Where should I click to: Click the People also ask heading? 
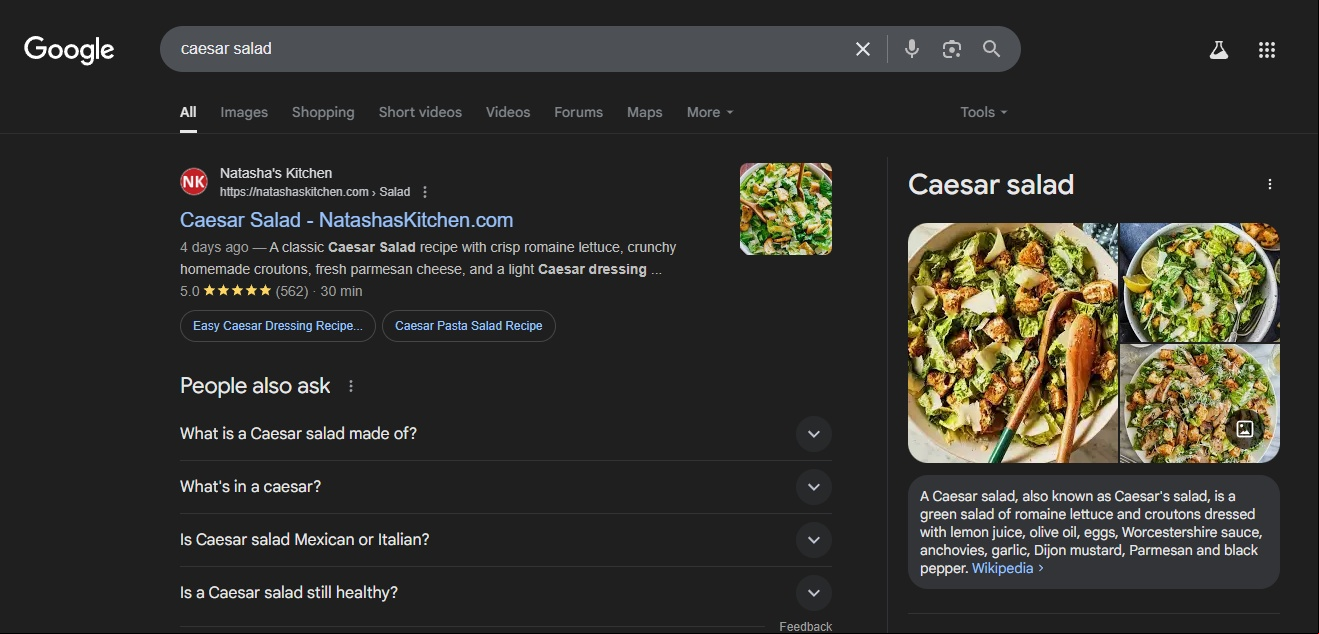[255, 386]
